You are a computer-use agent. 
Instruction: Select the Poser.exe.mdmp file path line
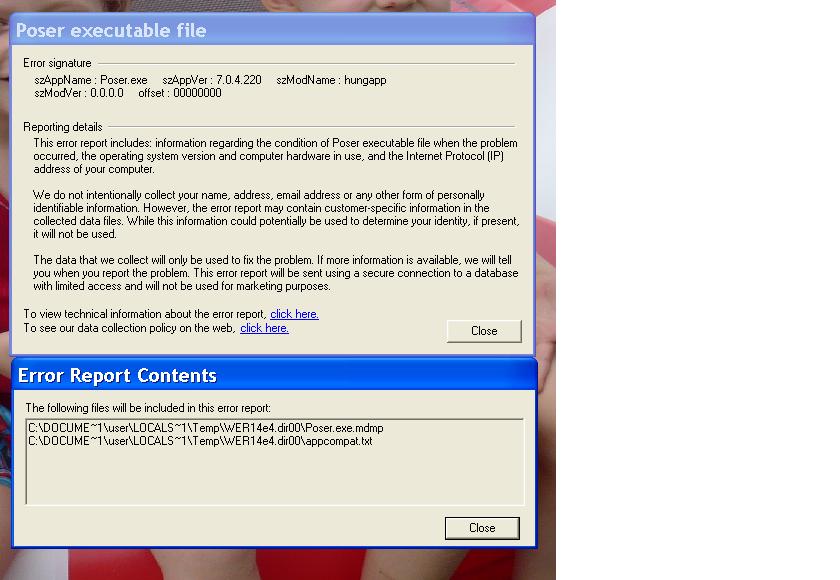(x=206, y=428)
